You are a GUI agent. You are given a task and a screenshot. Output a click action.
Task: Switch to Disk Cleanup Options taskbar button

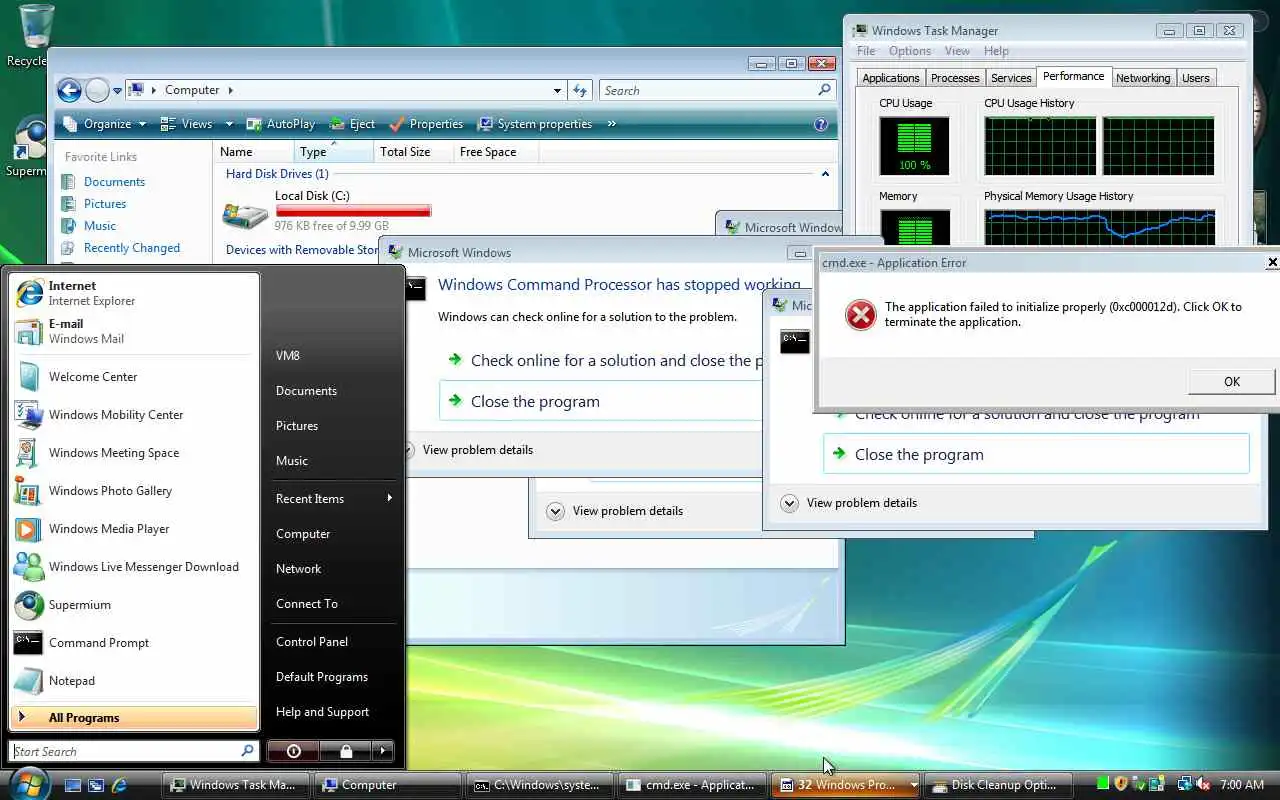coord(996,786)
